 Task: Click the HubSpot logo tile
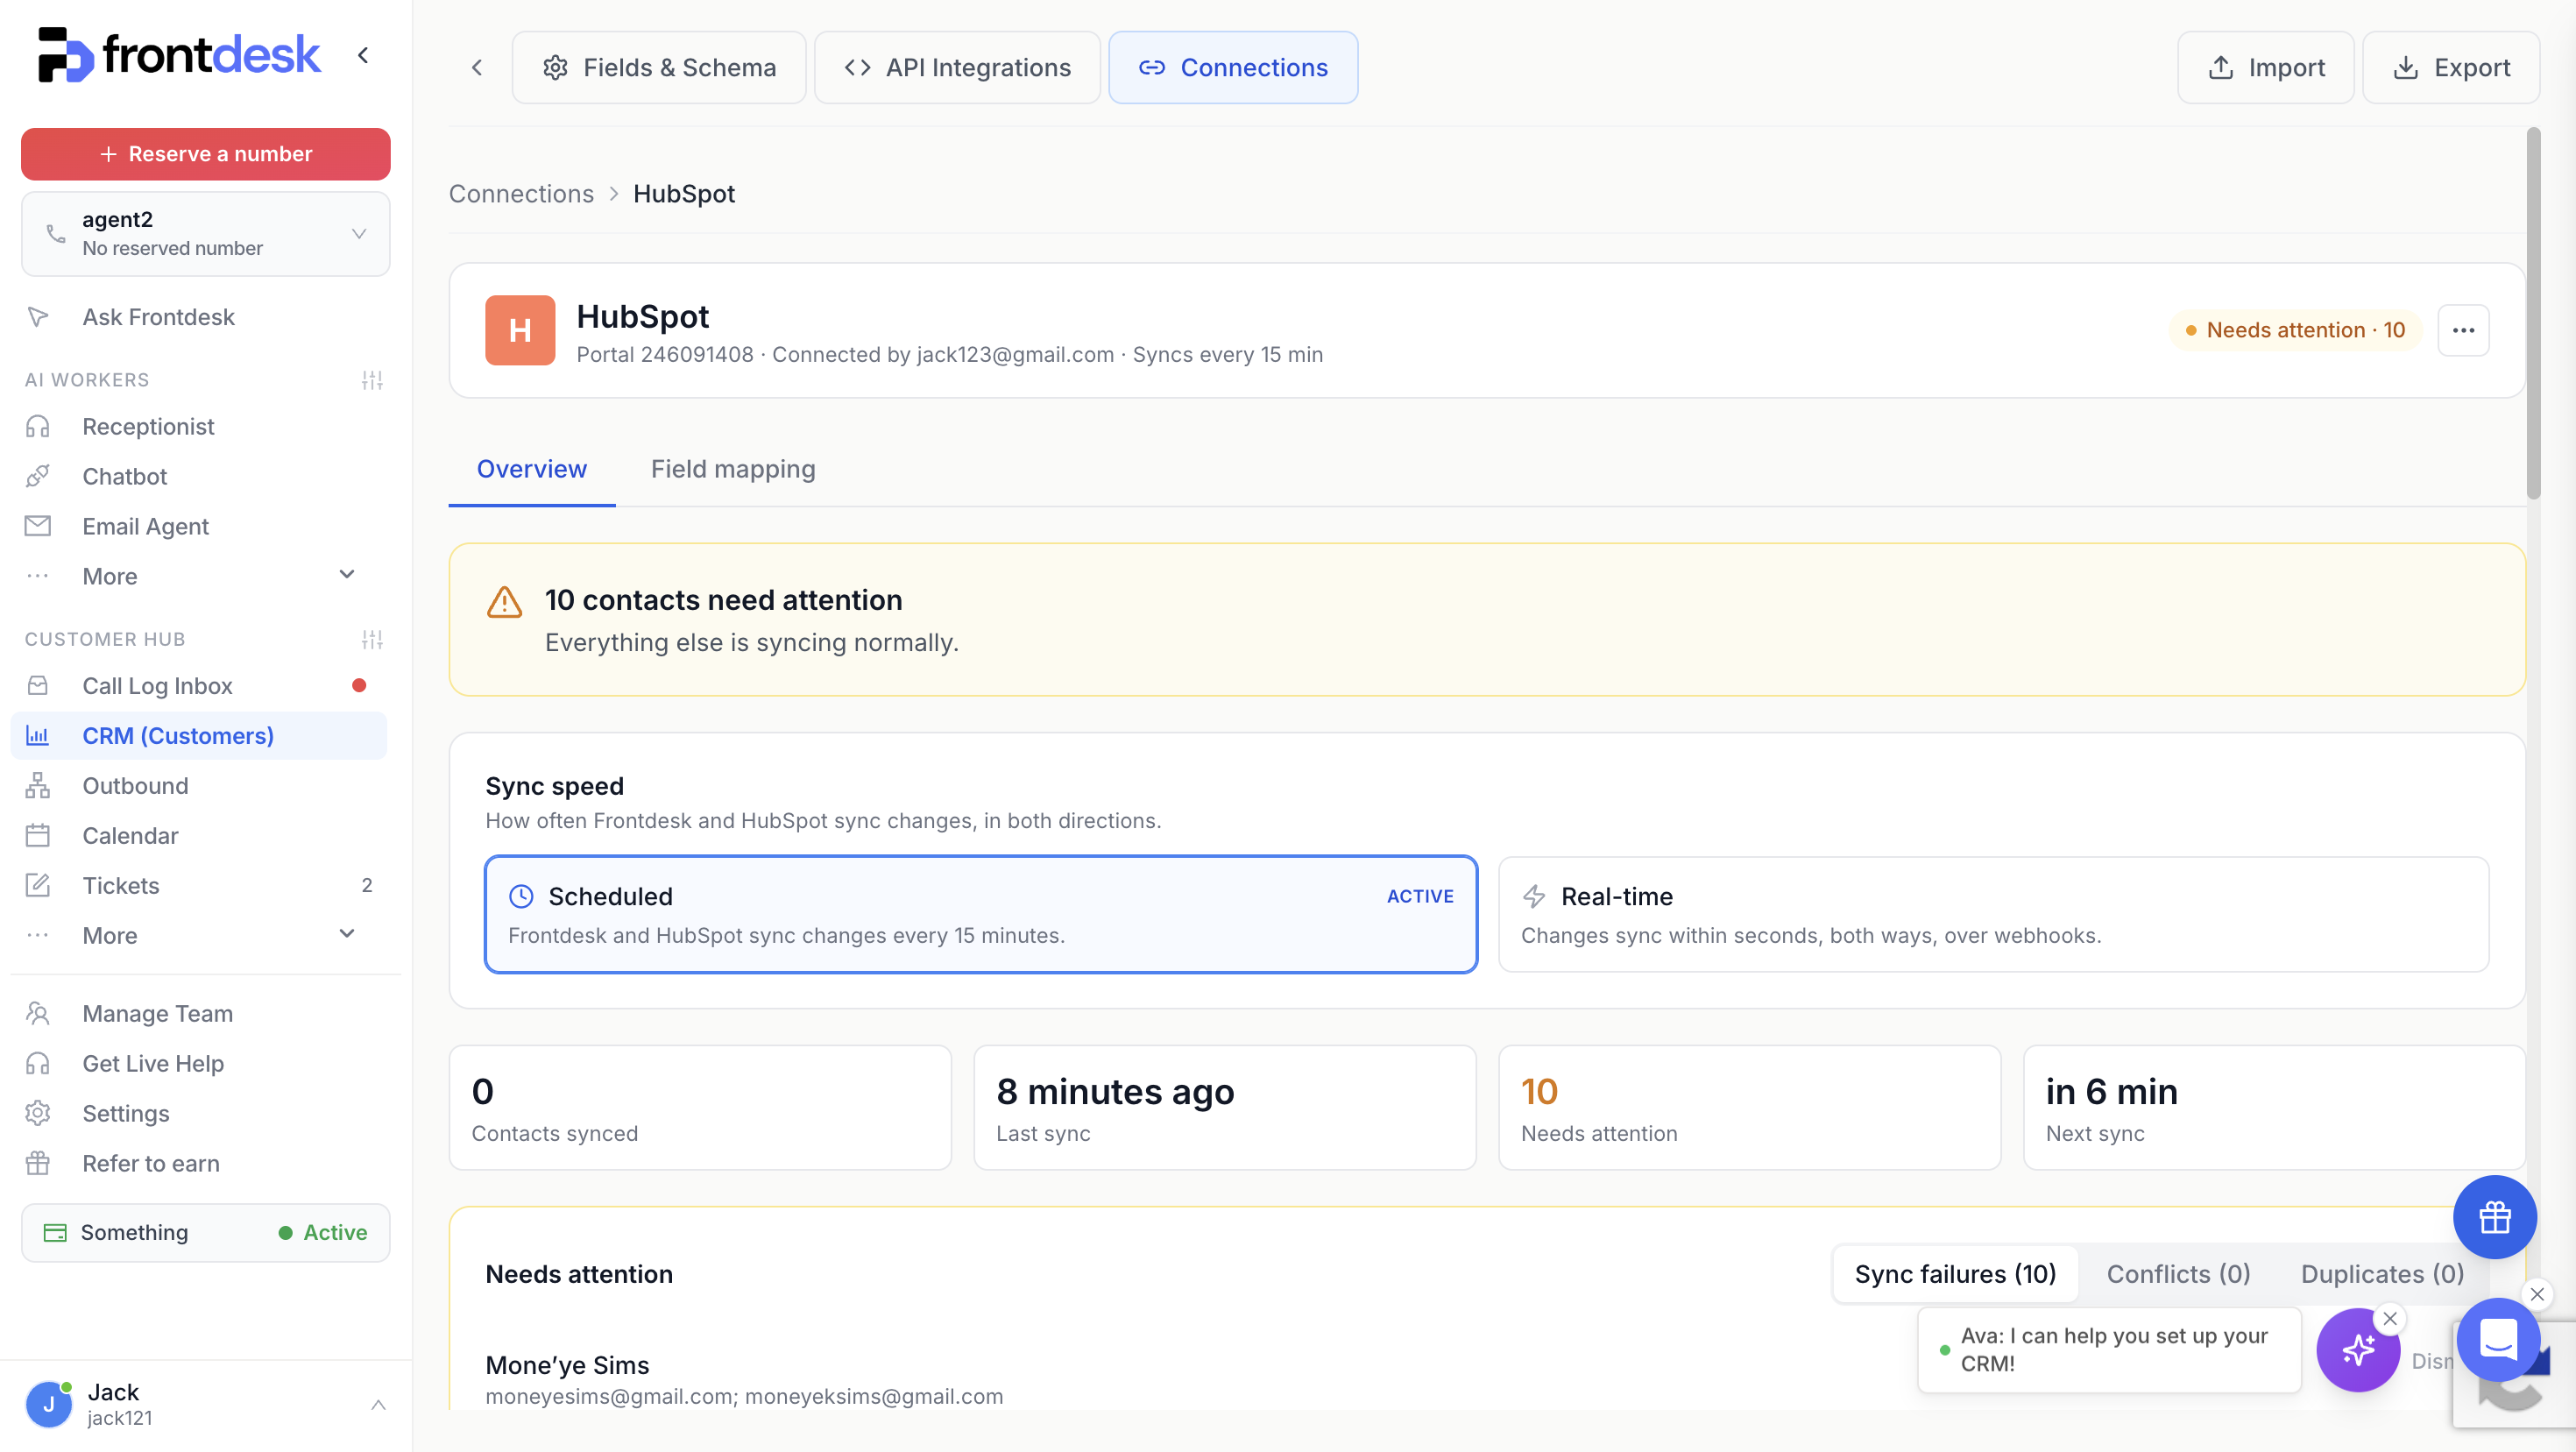point(520,330)
